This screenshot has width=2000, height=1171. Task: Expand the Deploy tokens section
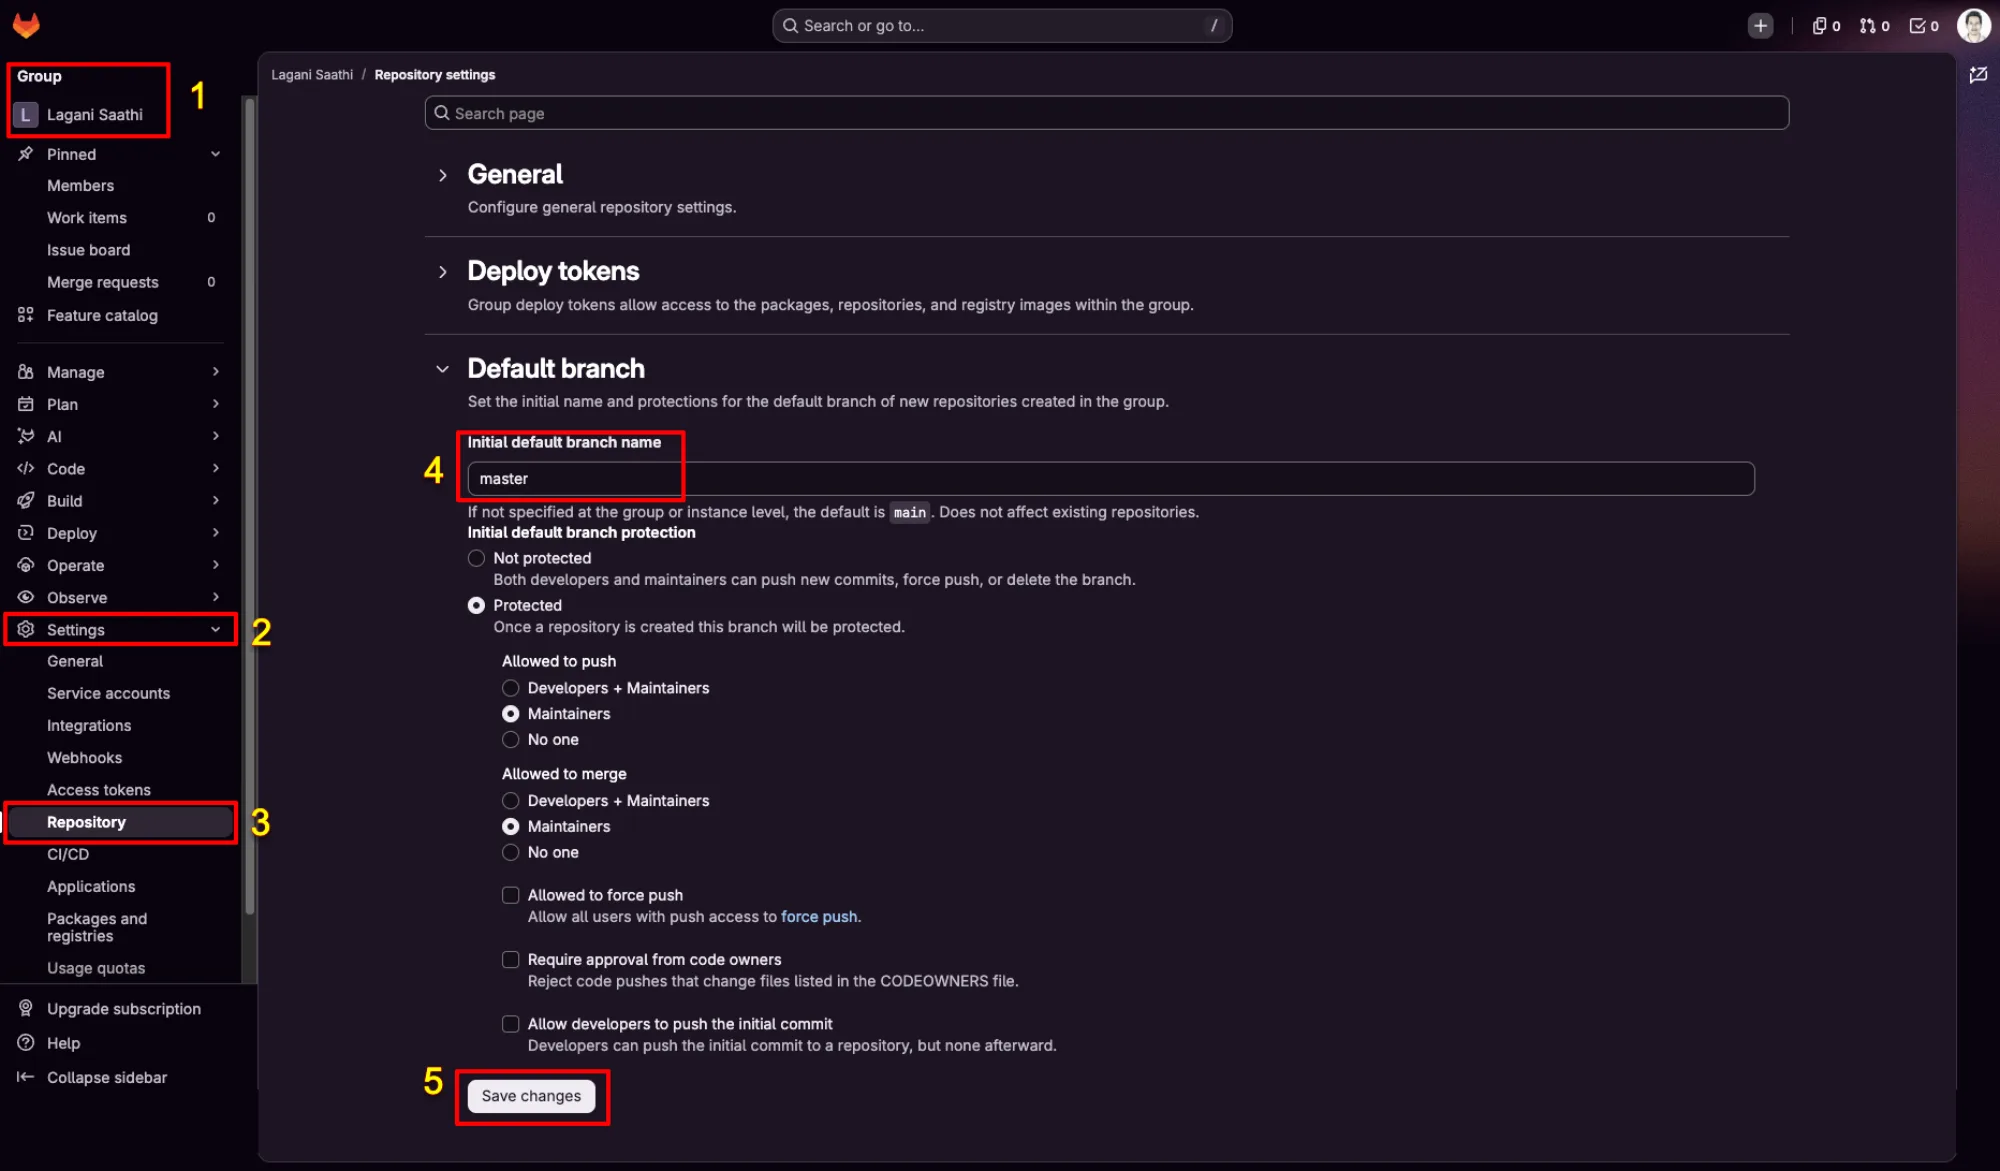click(442, 272)
